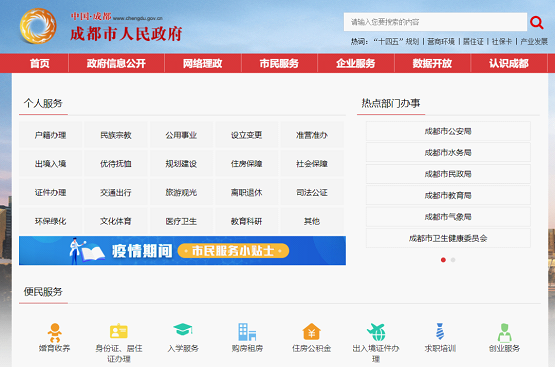Open 成都市民政局 department link
Screen dimensions: 555x367
pos(448,174)
